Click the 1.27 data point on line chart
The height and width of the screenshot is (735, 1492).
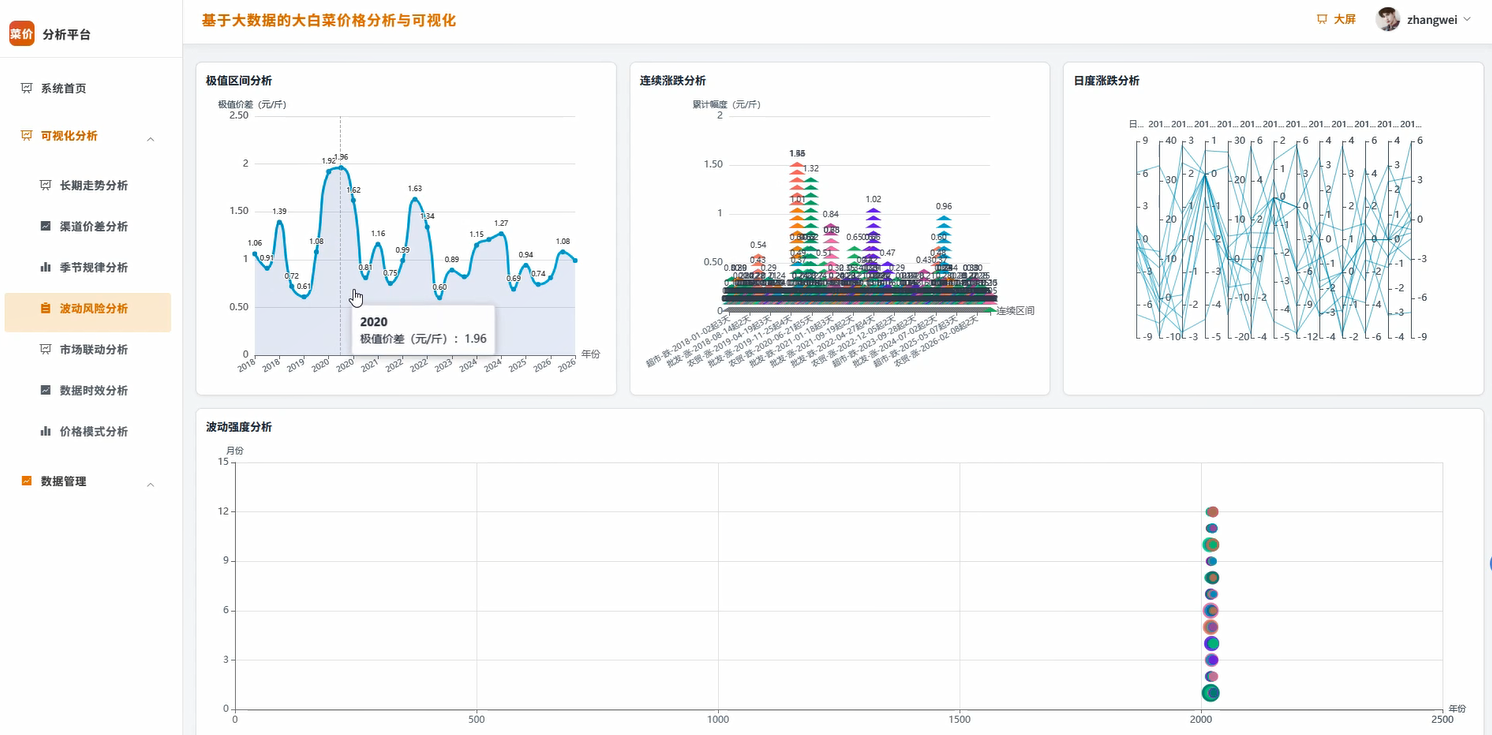tap(501, 234)
